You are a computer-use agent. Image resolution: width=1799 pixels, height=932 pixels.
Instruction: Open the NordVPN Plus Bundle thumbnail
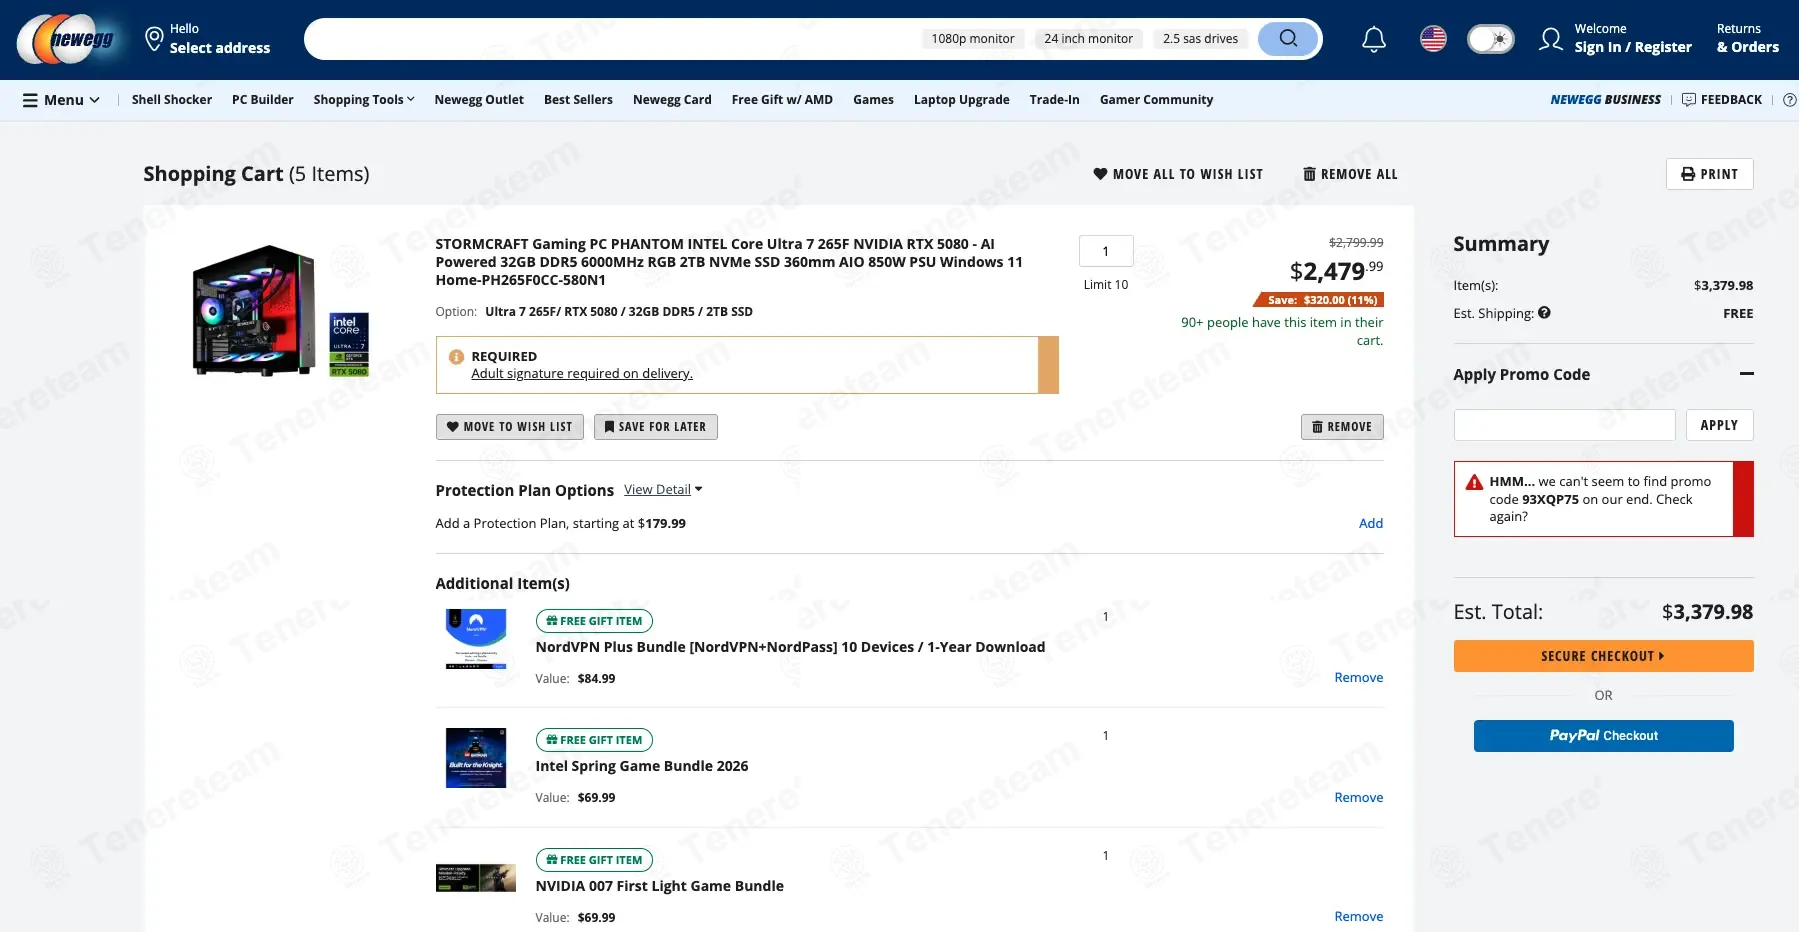[x=476, y=639]
